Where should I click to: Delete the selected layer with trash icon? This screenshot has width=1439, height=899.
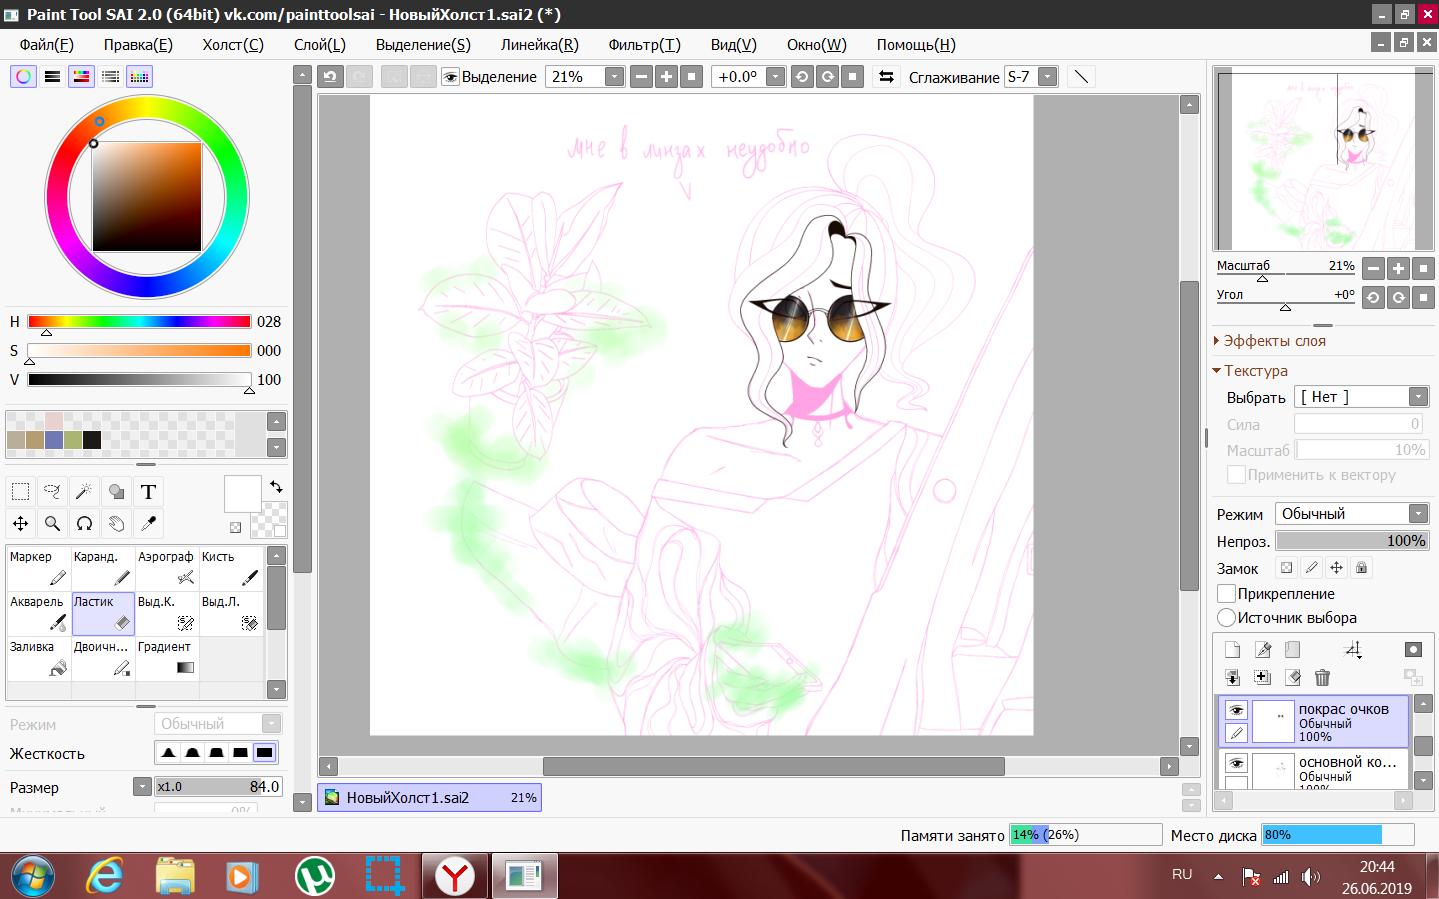(1322, 678)
